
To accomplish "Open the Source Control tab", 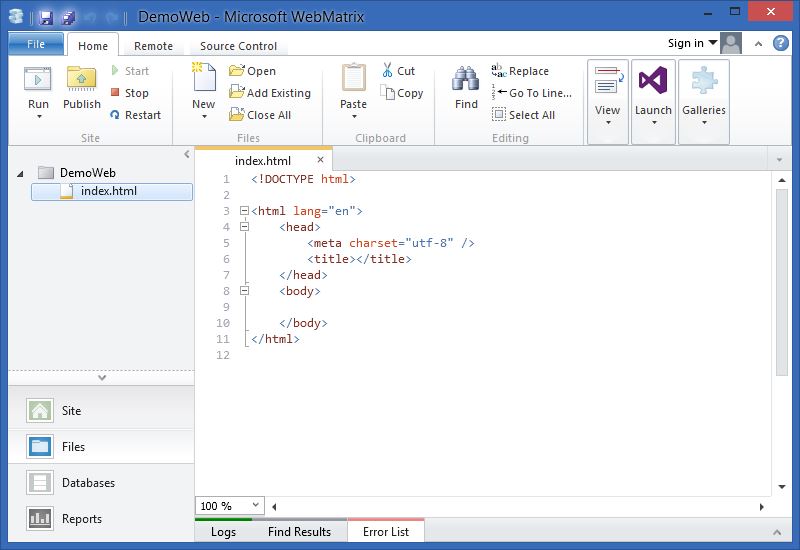I will 238,46.
